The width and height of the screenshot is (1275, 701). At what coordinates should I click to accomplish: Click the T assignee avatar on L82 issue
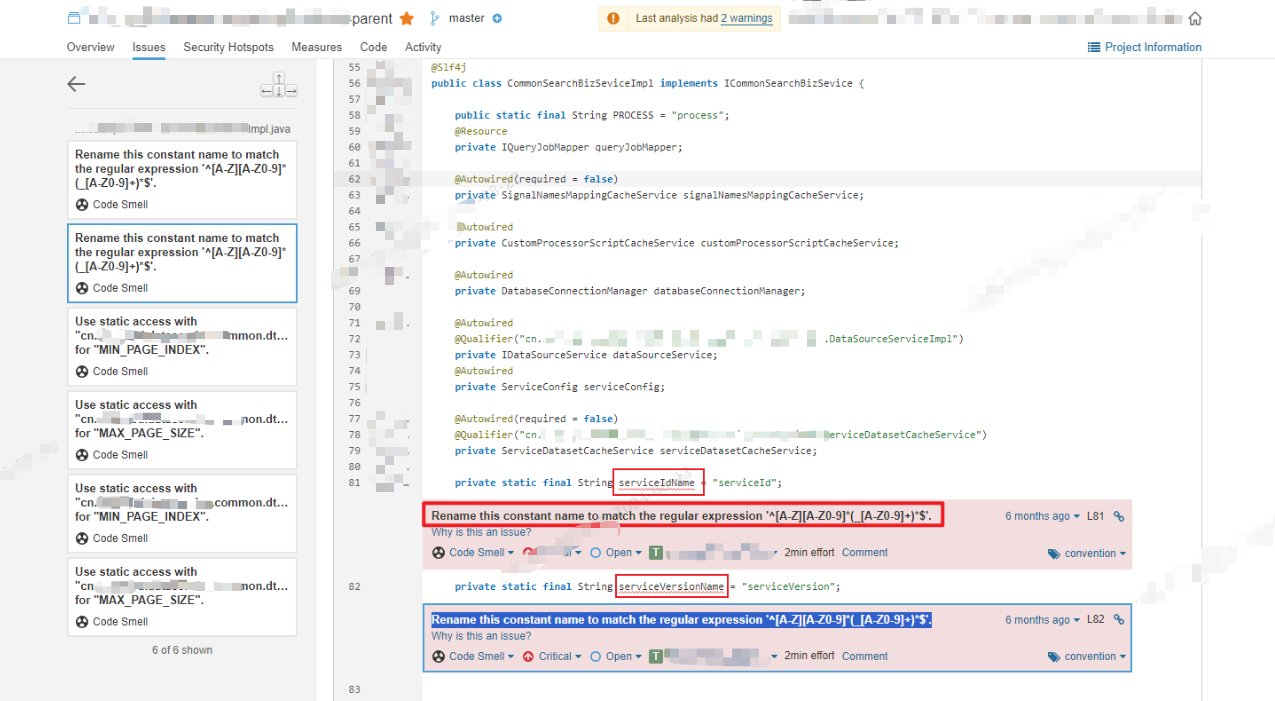point(655,657)
